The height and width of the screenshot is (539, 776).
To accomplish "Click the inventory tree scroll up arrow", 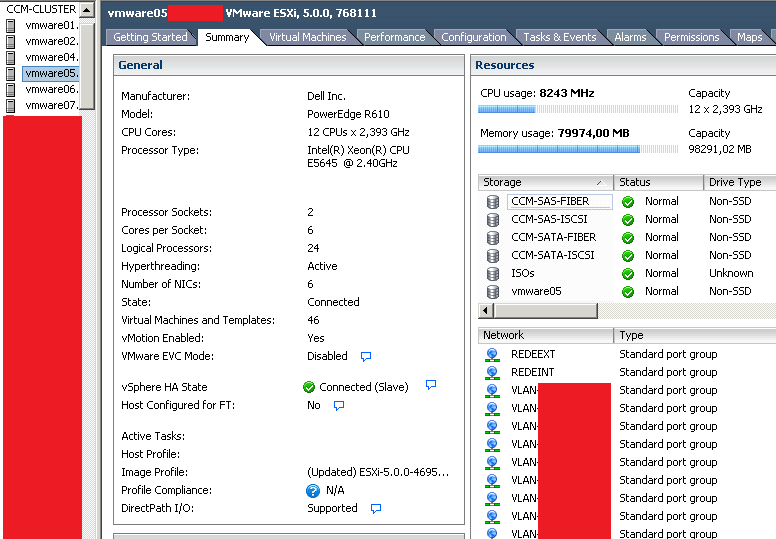I will (x=87, y=9).
